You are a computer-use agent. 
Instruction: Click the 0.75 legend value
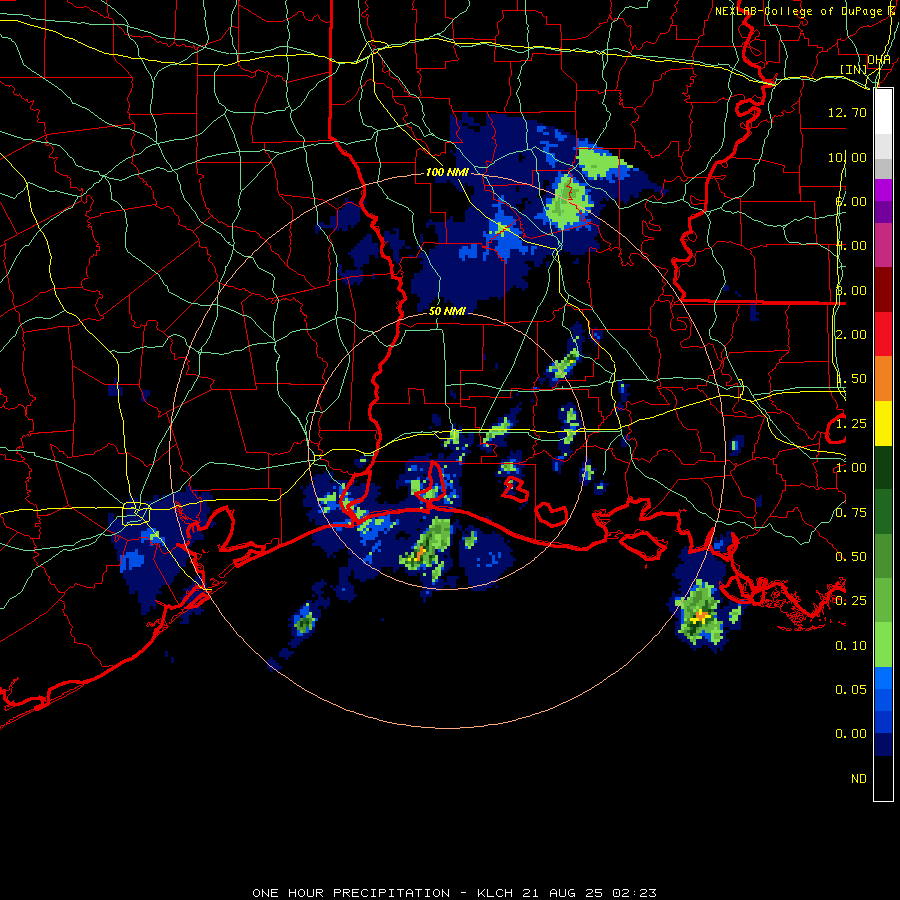(x=851, y=513)
